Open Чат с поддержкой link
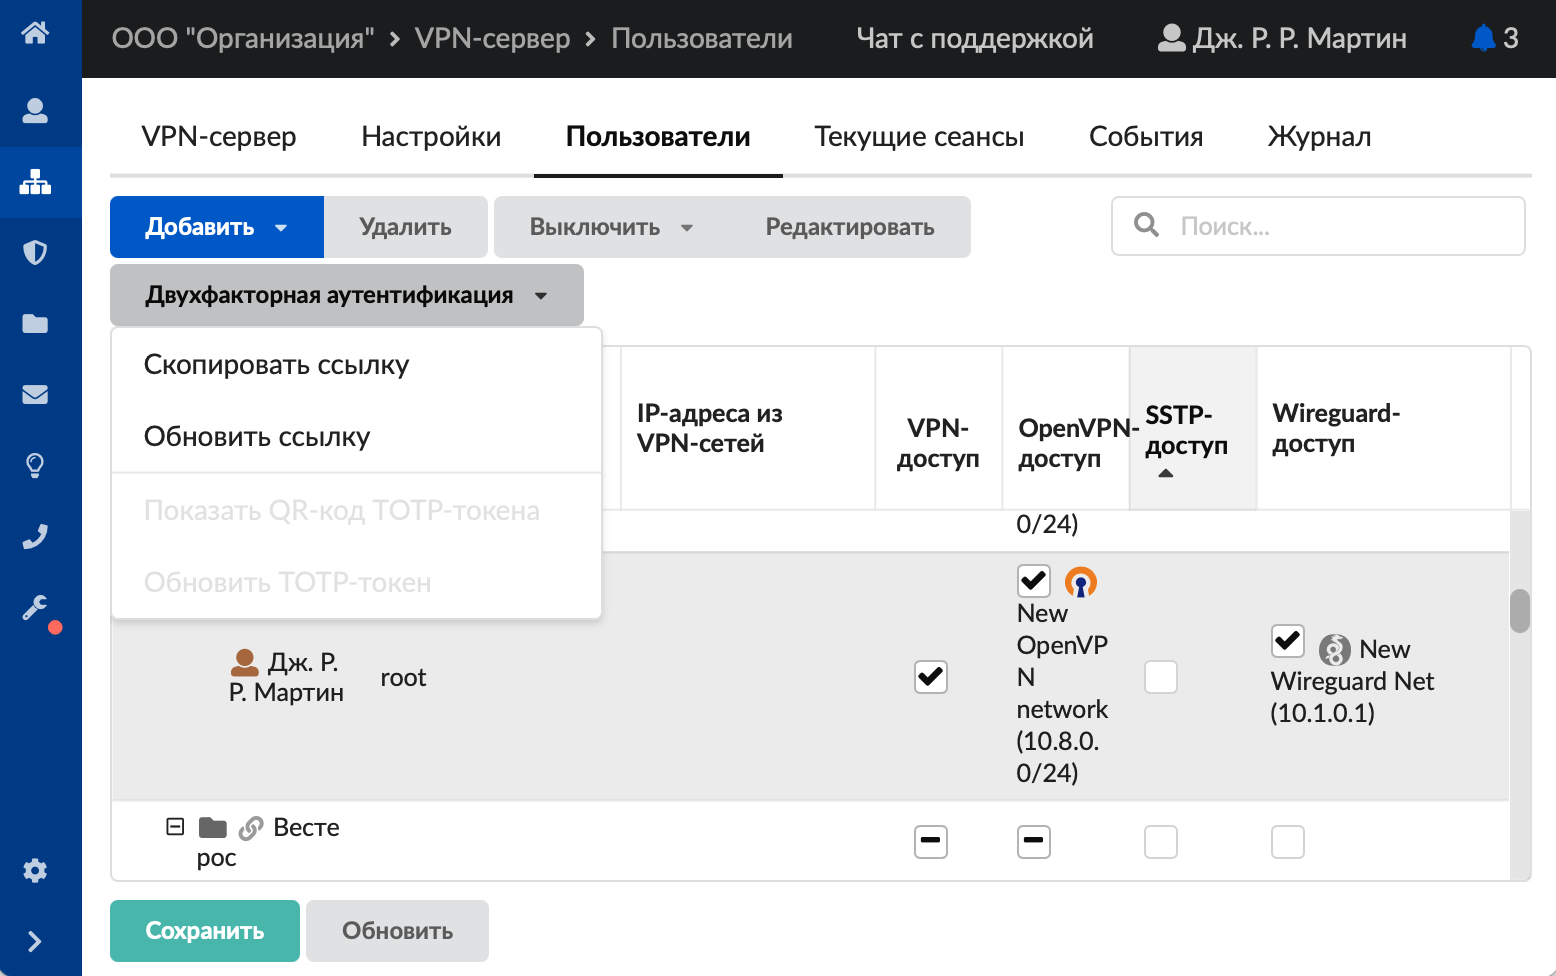The image size is (1556, 976). point(974,38)
